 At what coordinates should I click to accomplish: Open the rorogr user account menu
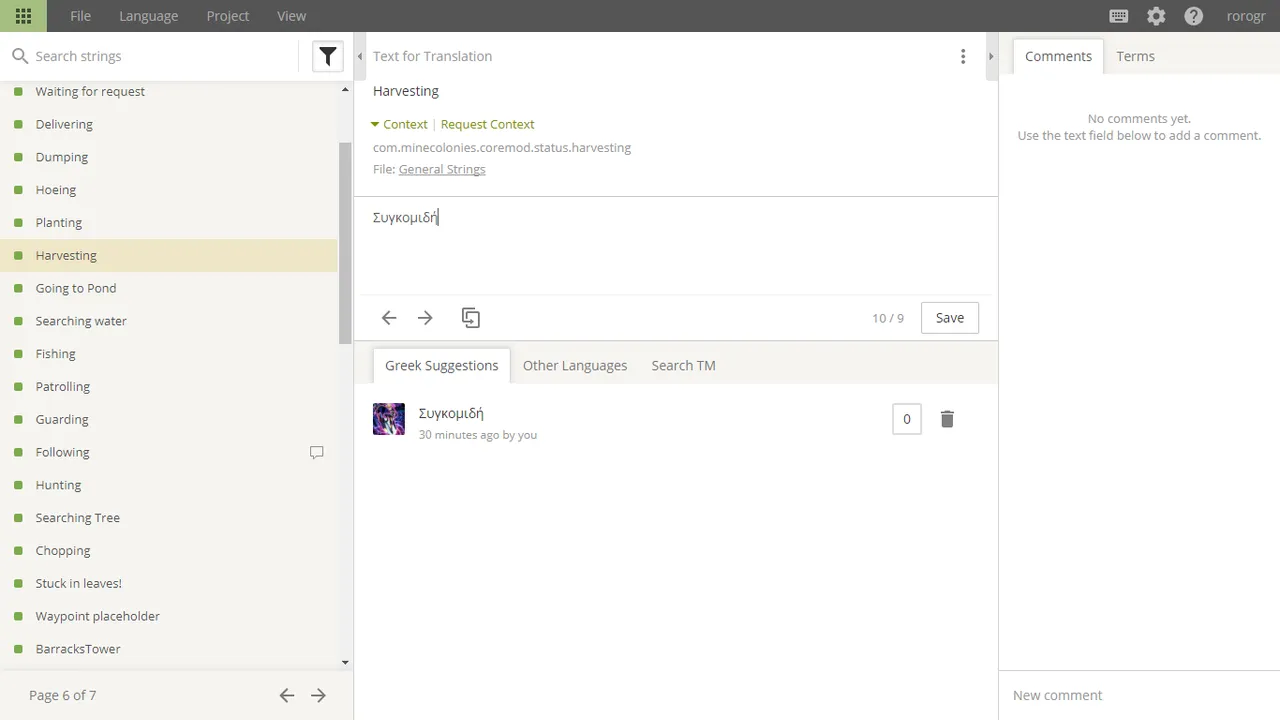1246,16
